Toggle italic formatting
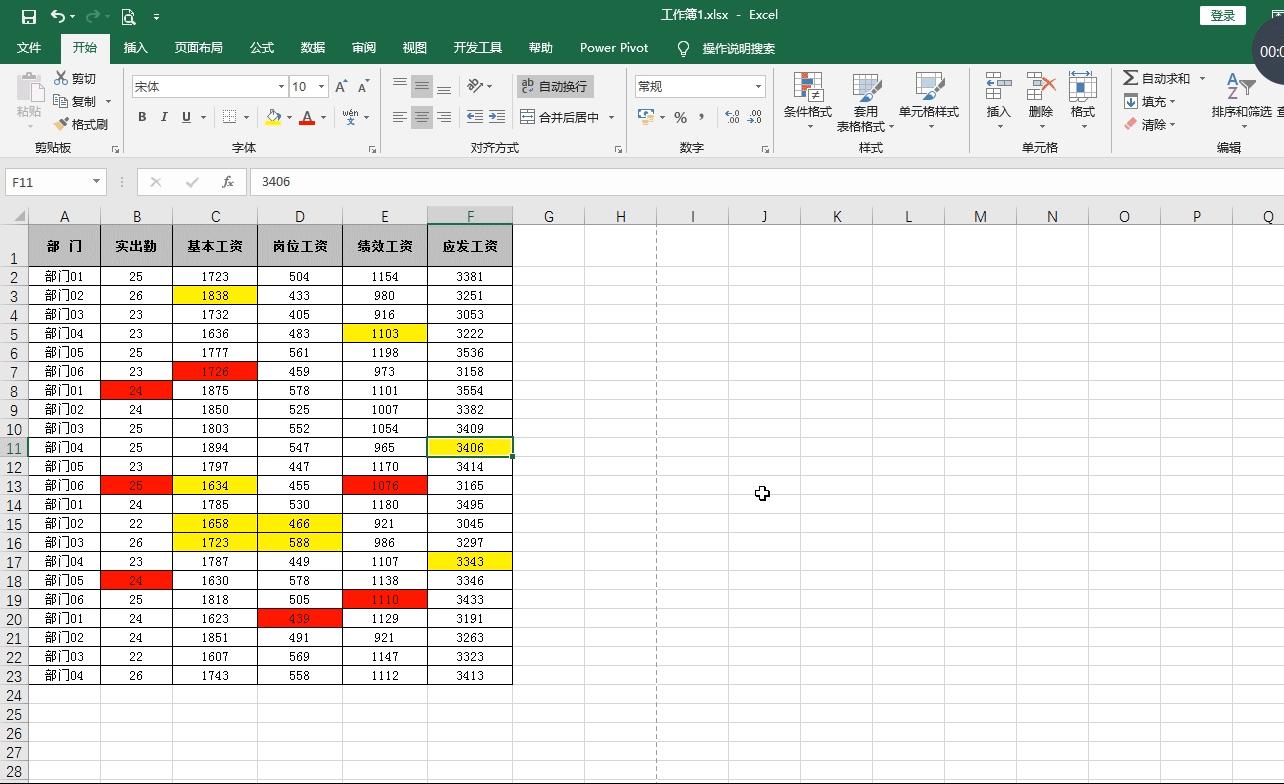Viewport: 1284px width, 784px height. click(164, 117)
